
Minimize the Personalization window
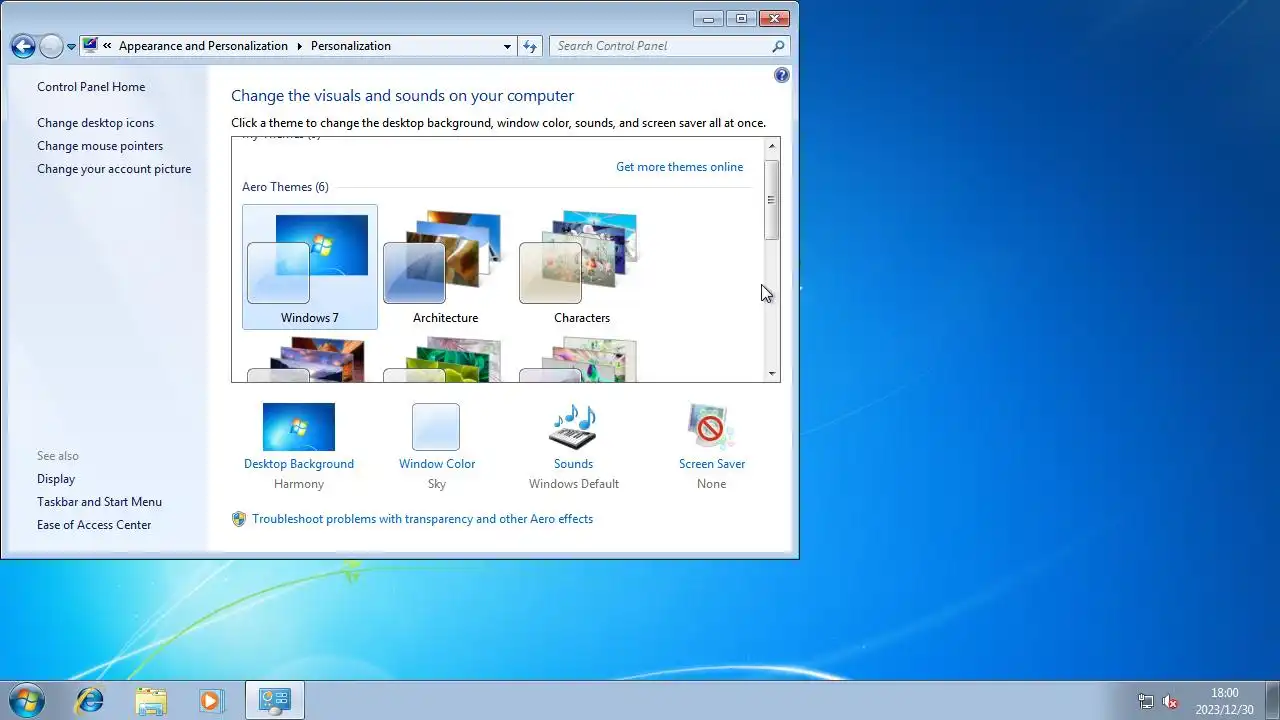pos(708,18)
